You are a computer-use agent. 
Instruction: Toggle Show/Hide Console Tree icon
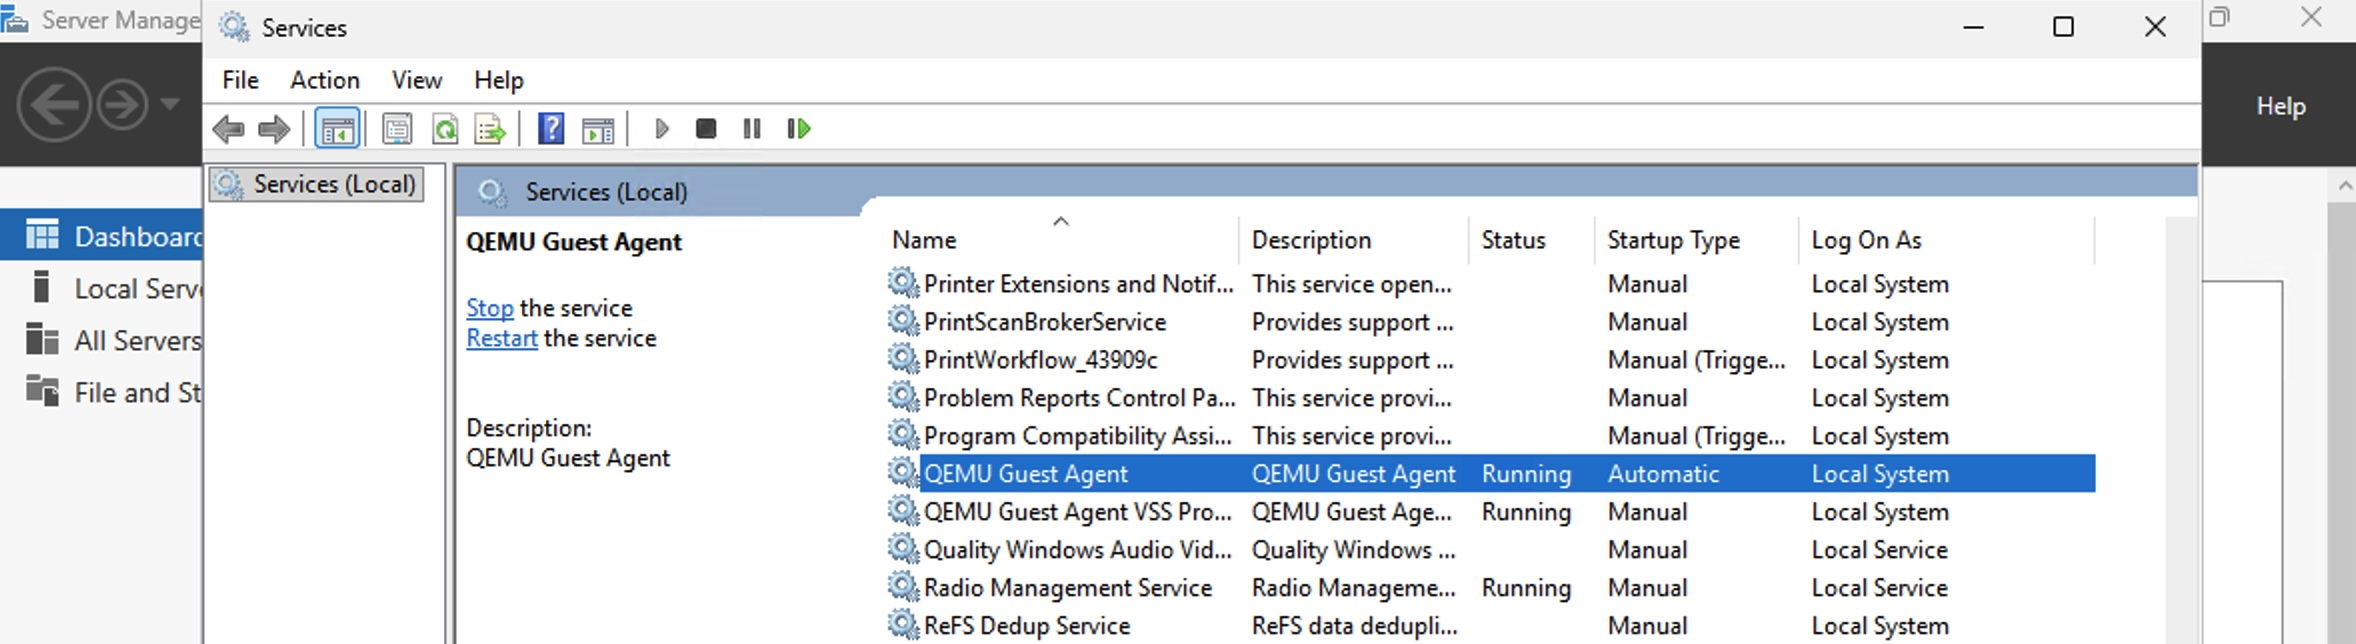coord(337,129)
